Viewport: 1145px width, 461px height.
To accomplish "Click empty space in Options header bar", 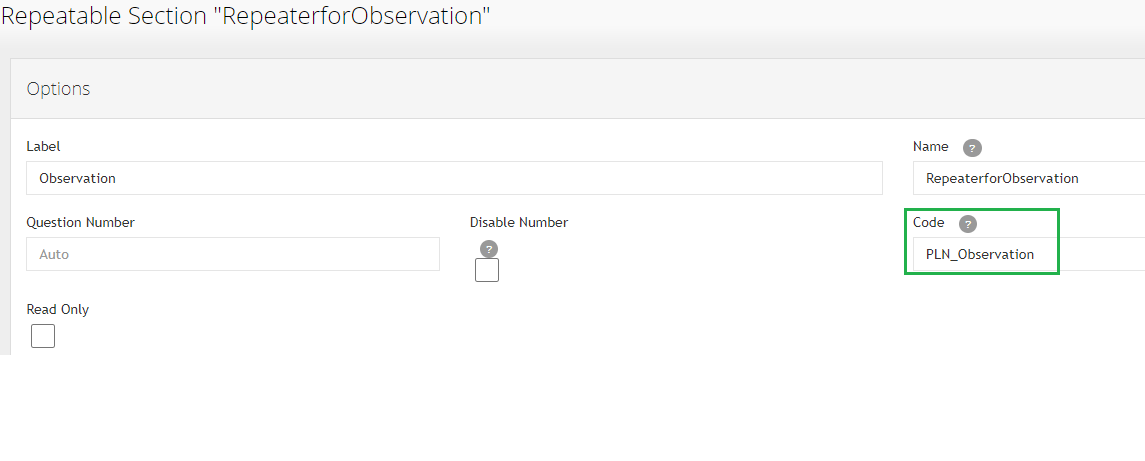I will pyautogui.click(x=584, y=89).
